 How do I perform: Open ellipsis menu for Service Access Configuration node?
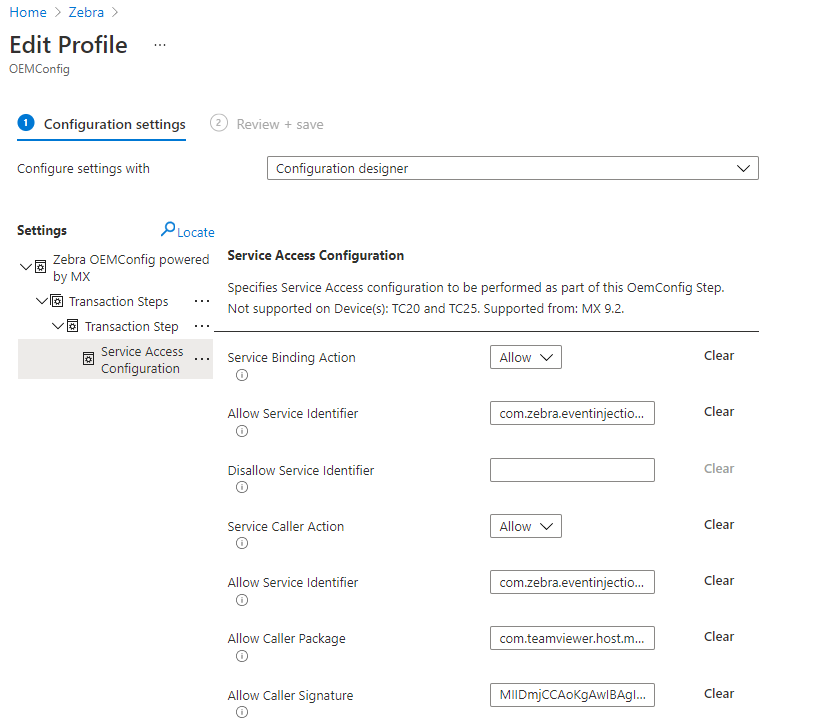[202, 359]
